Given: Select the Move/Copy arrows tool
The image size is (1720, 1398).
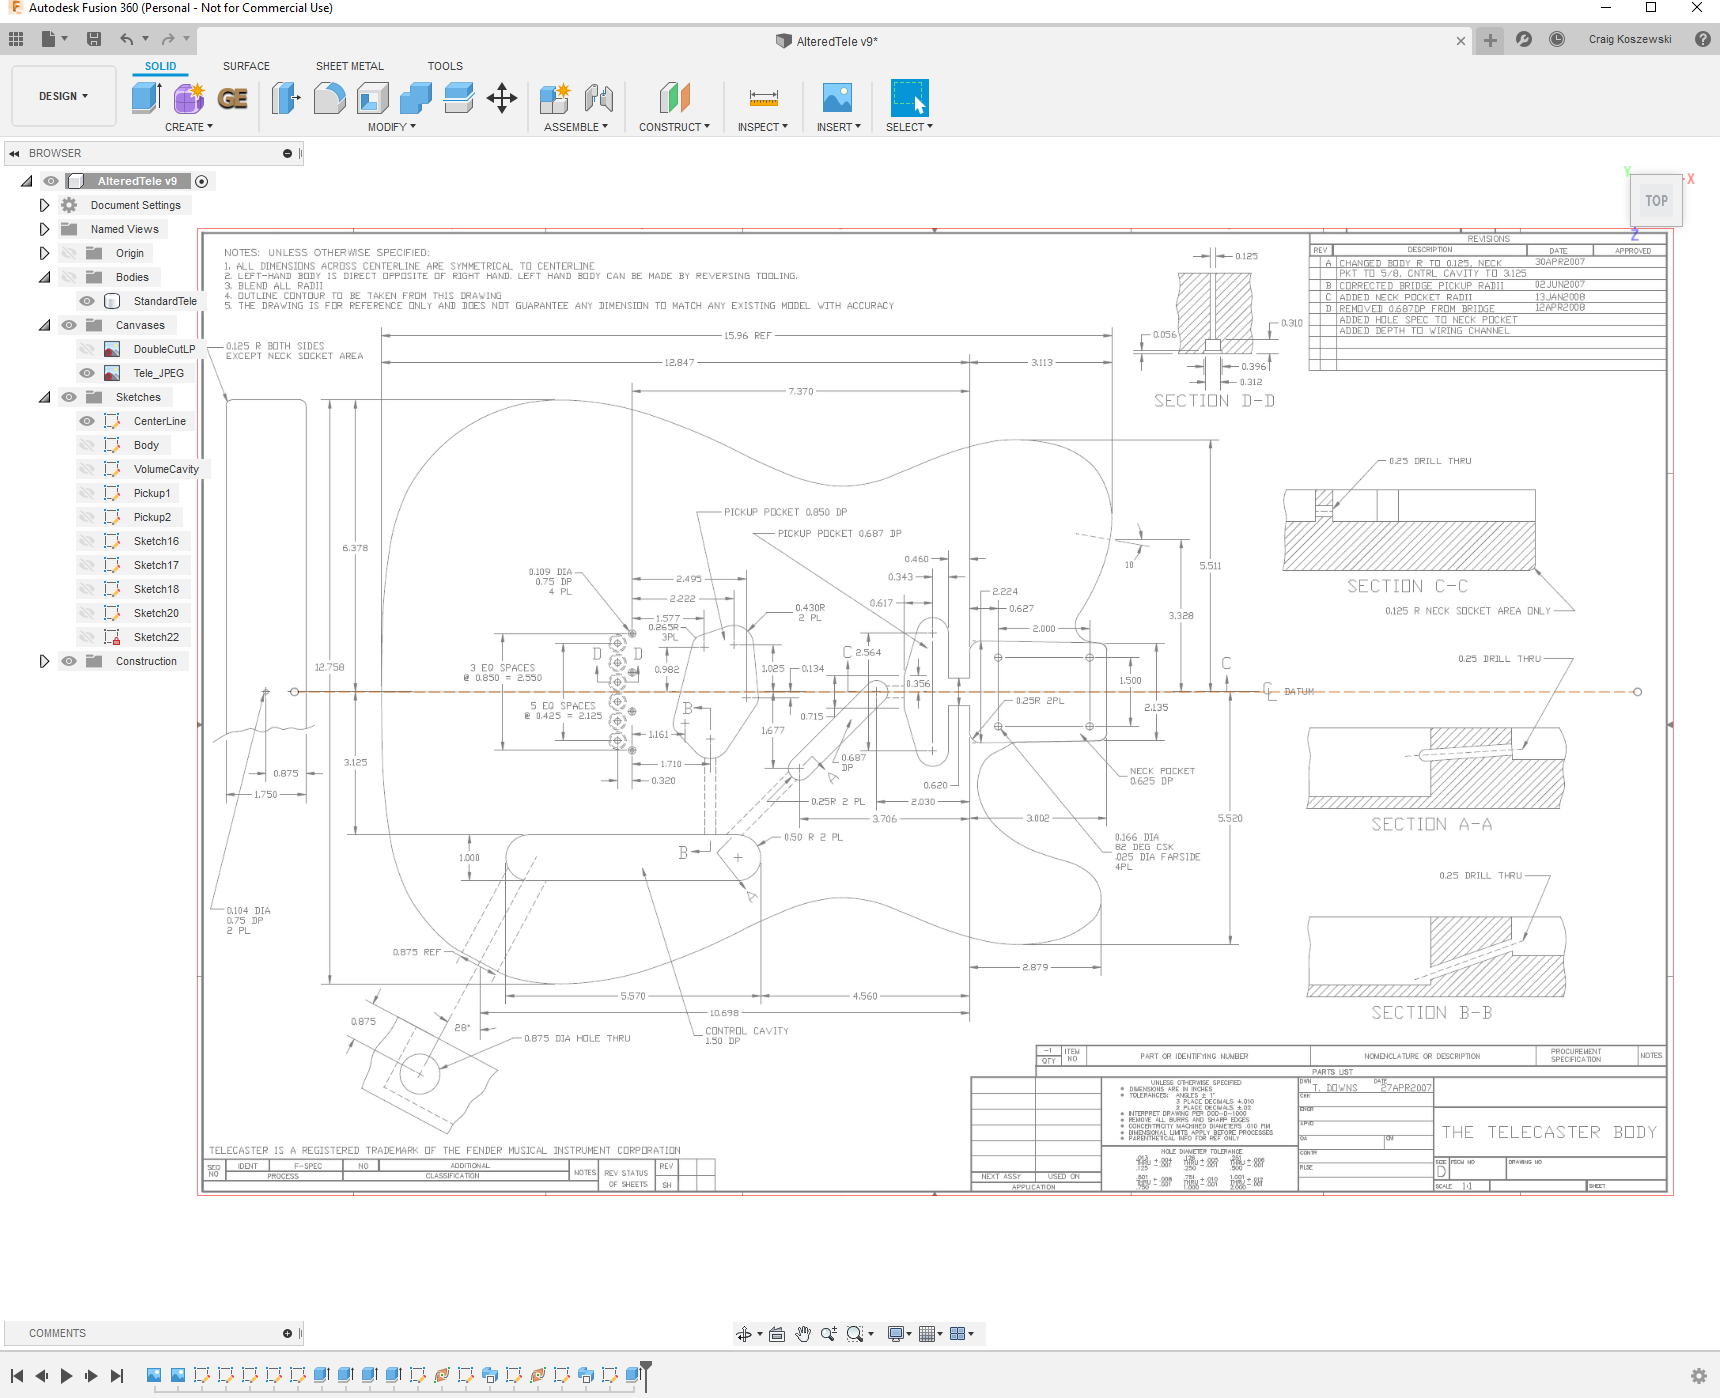Looking at the screenshot, I should tap(502, 98).
